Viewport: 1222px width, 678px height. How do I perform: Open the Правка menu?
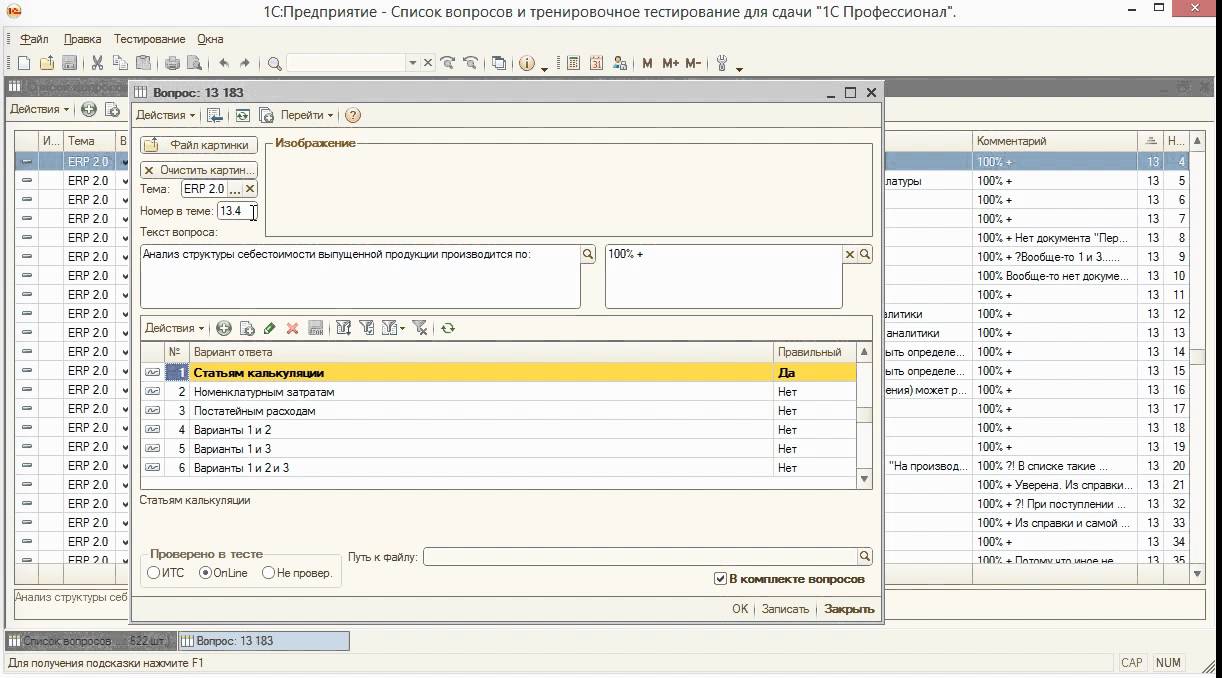coord(82,39)
